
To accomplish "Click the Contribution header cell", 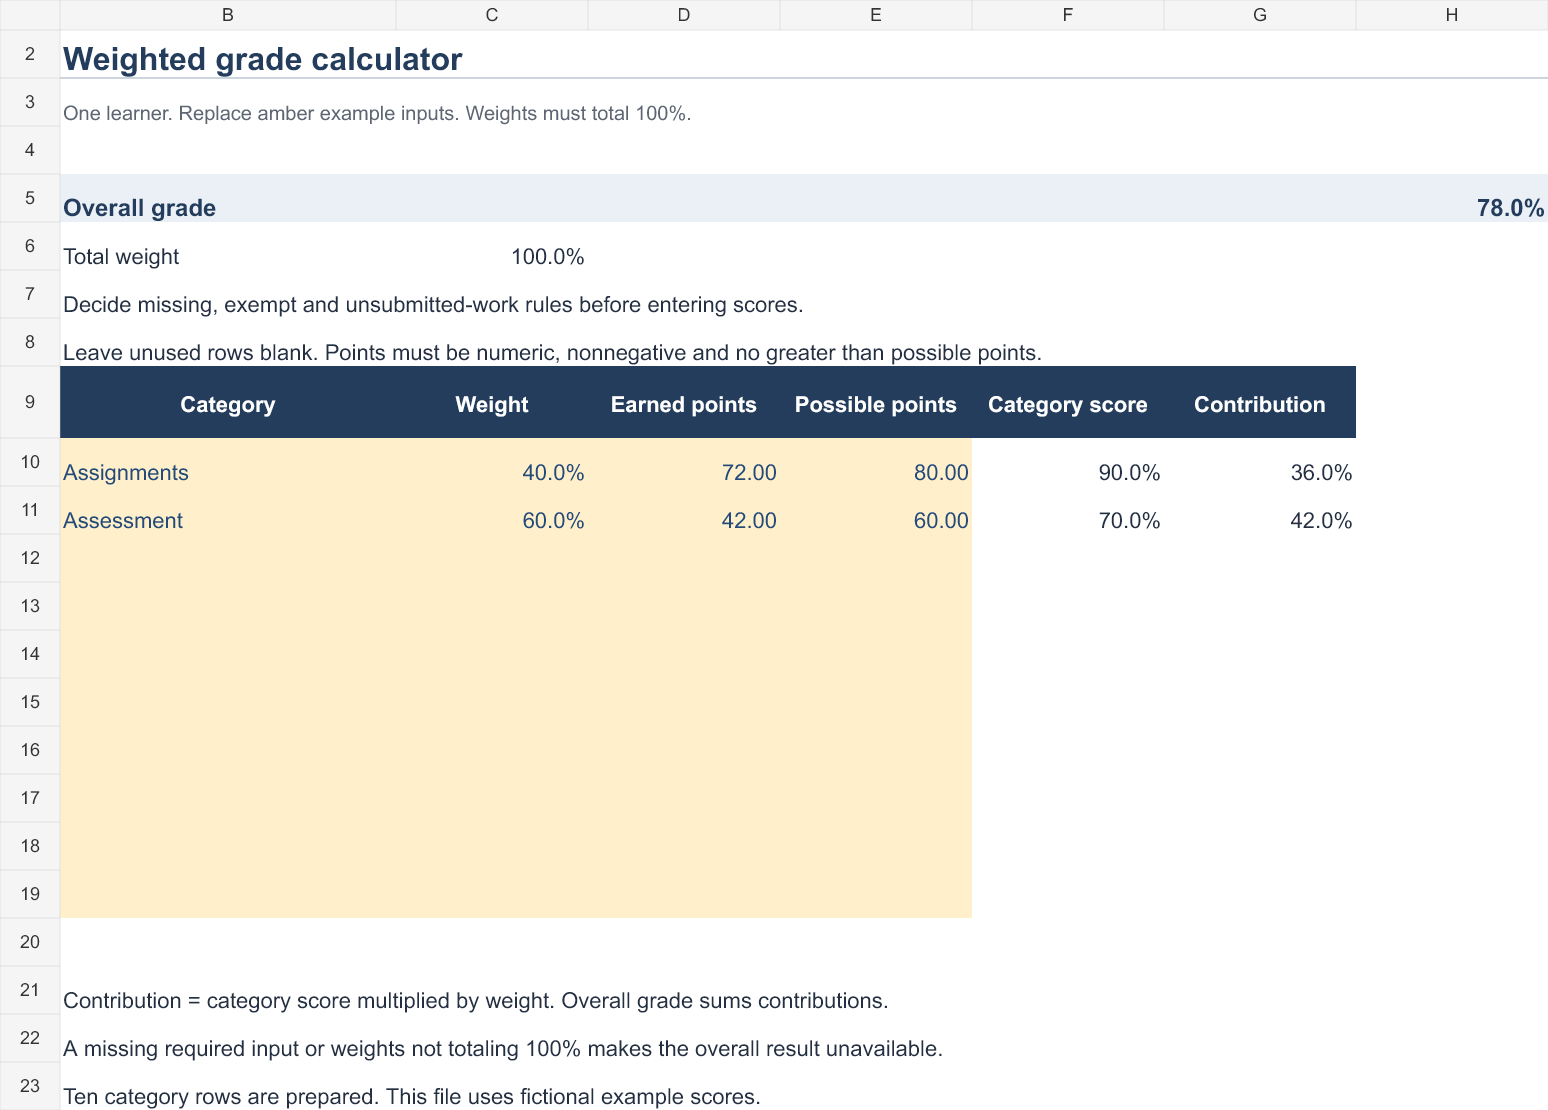I will (x=1260, y=402).
